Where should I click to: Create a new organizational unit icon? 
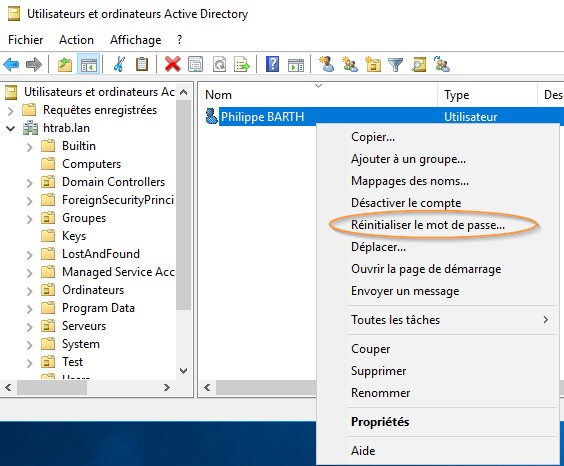pyautogui.click(x=373, y=64)
